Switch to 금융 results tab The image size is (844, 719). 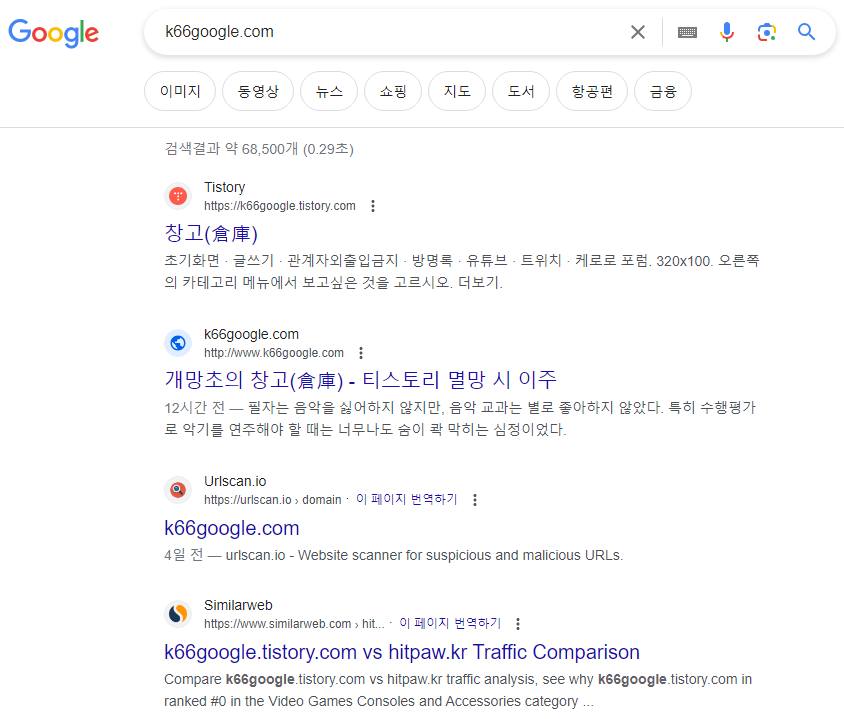(x=663, y=91)
